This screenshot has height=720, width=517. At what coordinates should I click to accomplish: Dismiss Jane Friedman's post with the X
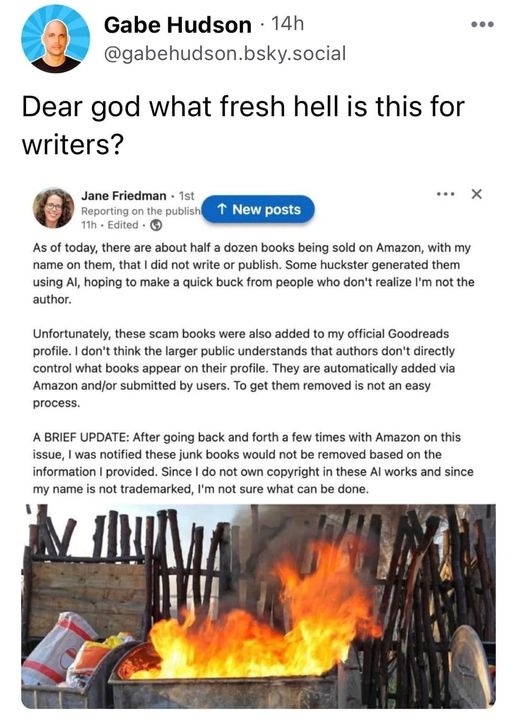477,194
